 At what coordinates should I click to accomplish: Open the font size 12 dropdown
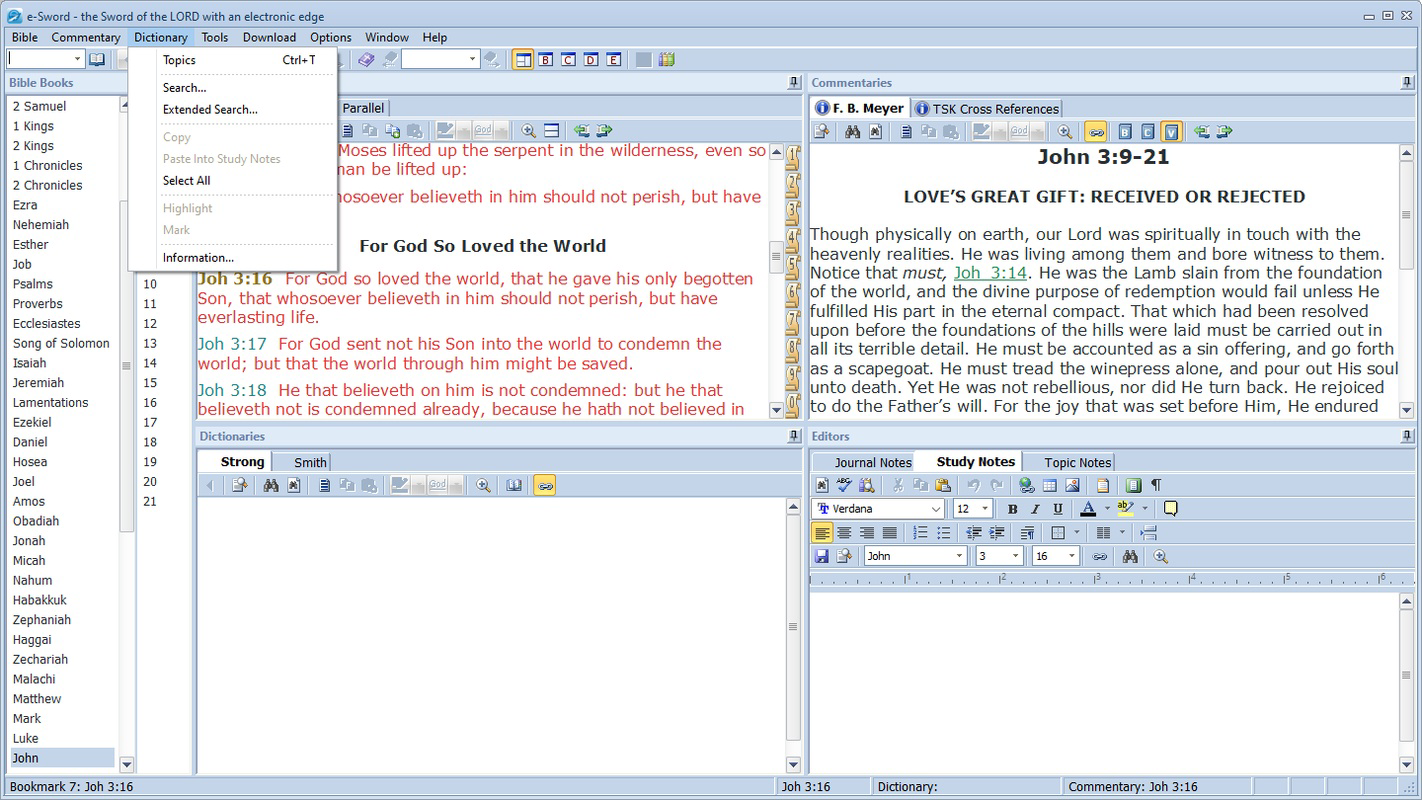coord(985,508)
